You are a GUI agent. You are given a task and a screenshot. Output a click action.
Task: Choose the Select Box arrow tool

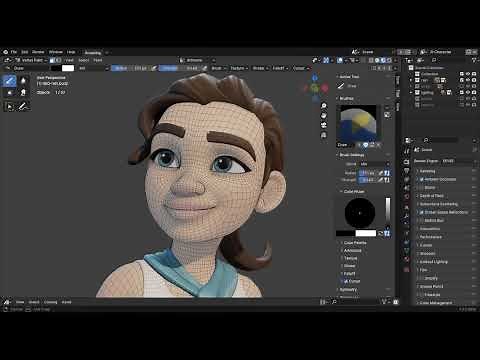coord(9,106)
